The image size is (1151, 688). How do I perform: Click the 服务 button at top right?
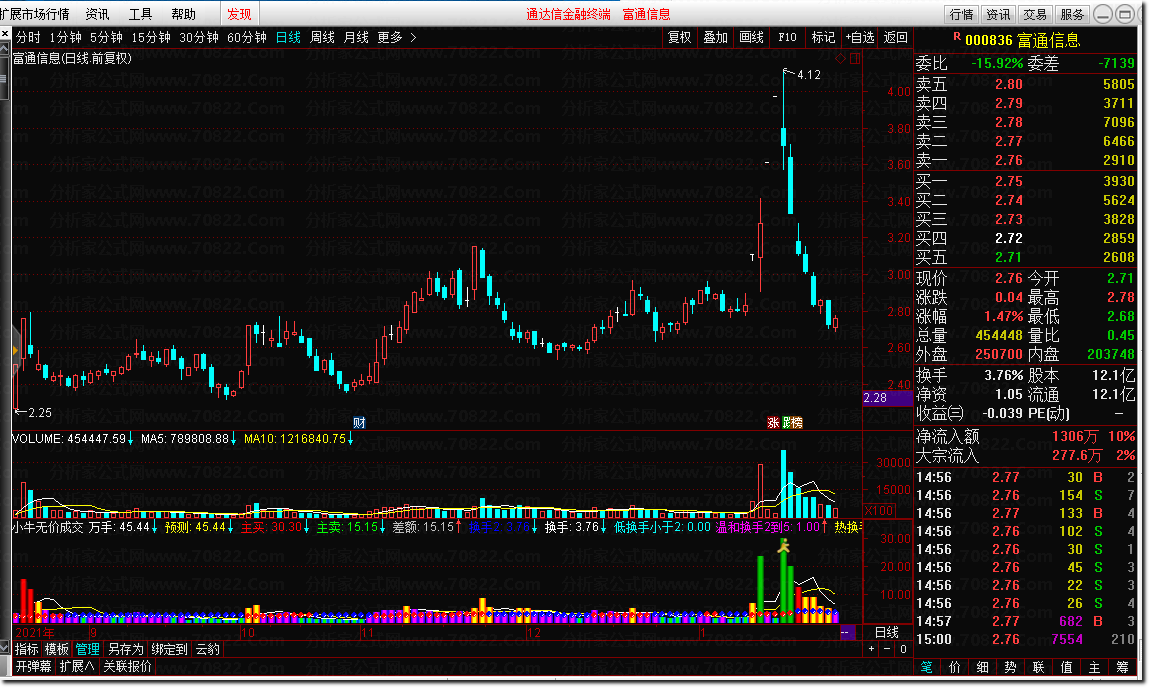[x=1072, y=14]
